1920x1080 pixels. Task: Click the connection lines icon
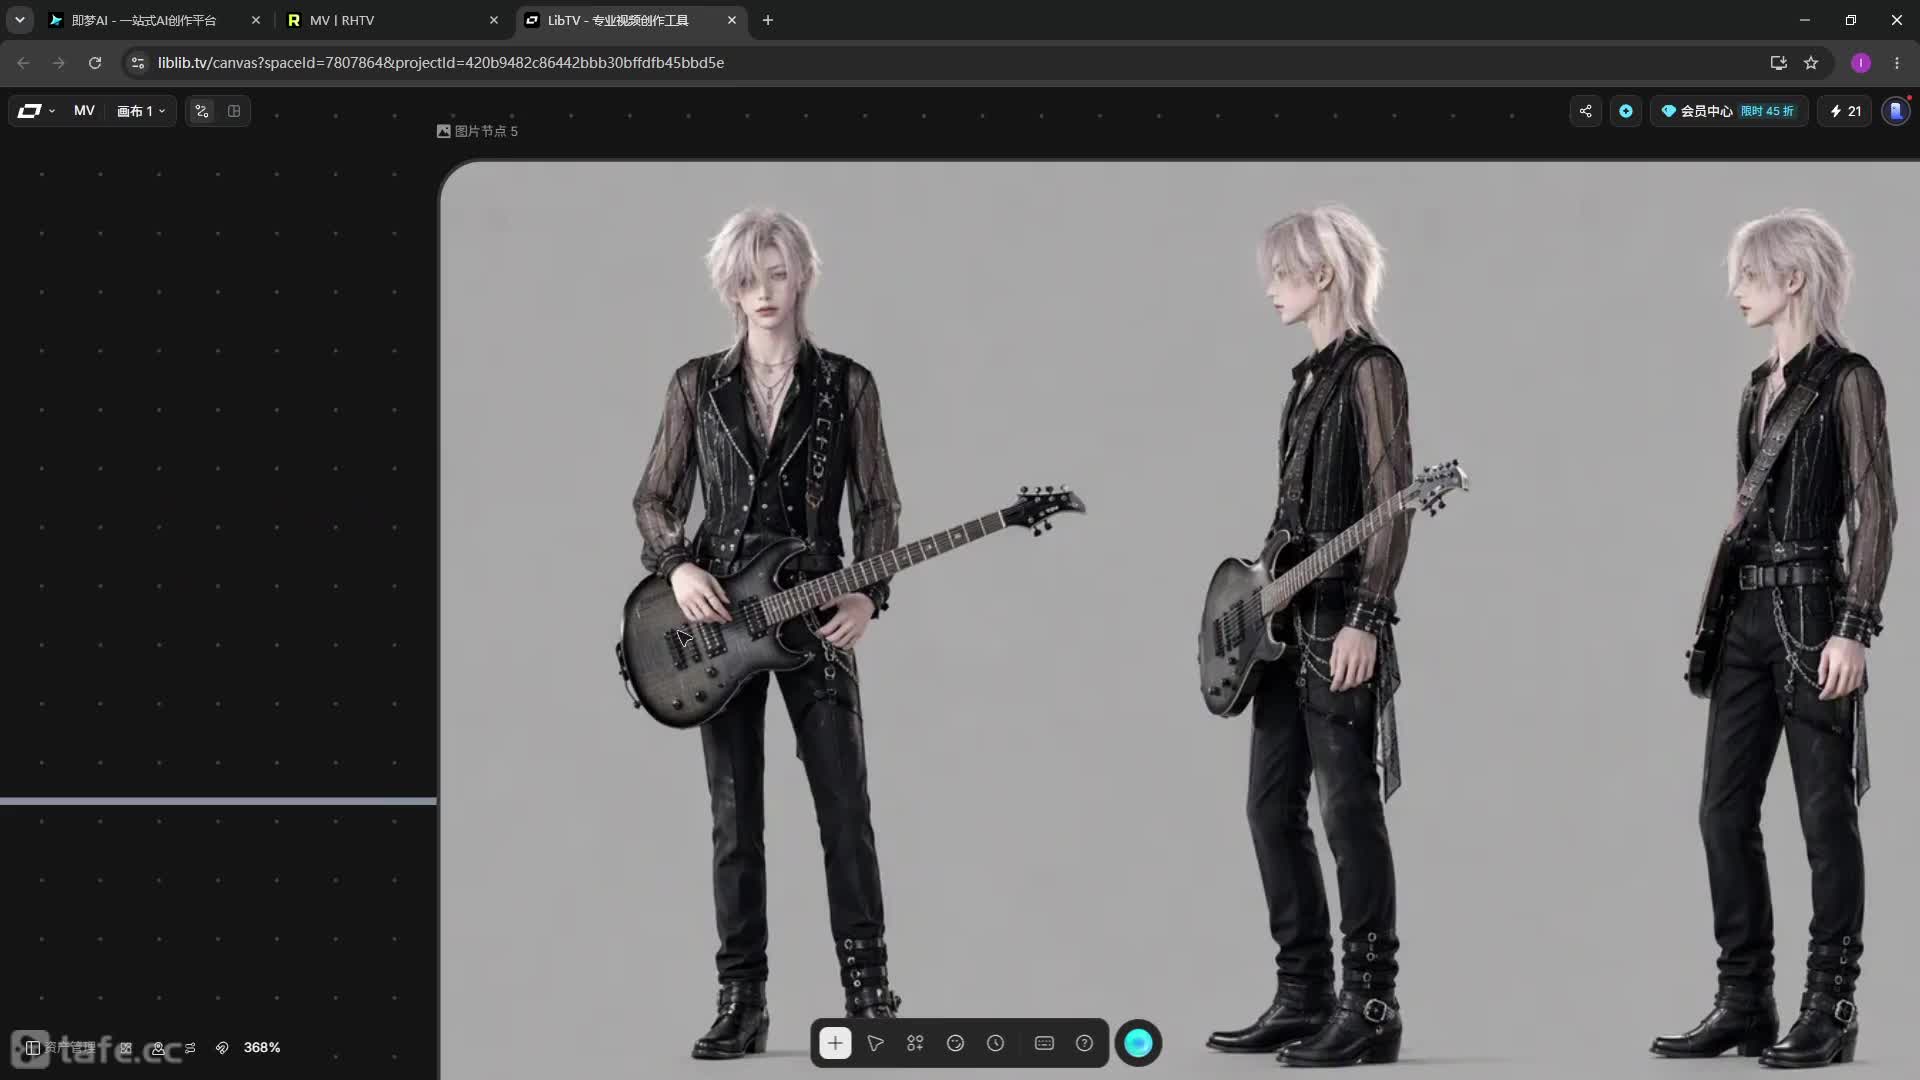click(x=190, y=1047)
